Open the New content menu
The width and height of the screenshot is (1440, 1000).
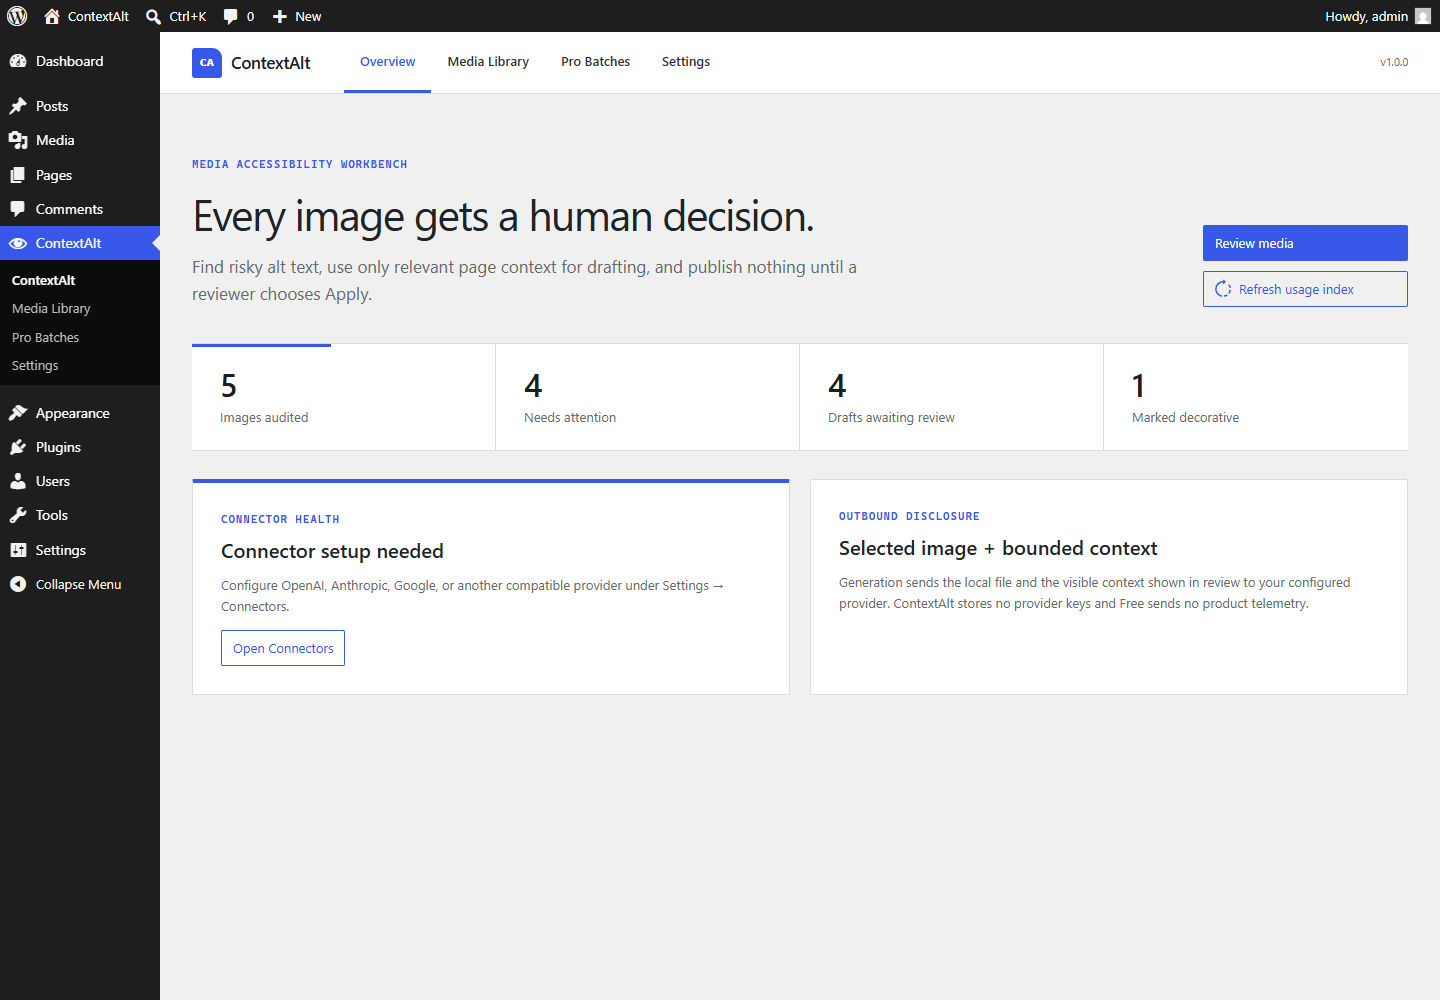[x=297, y=16]
